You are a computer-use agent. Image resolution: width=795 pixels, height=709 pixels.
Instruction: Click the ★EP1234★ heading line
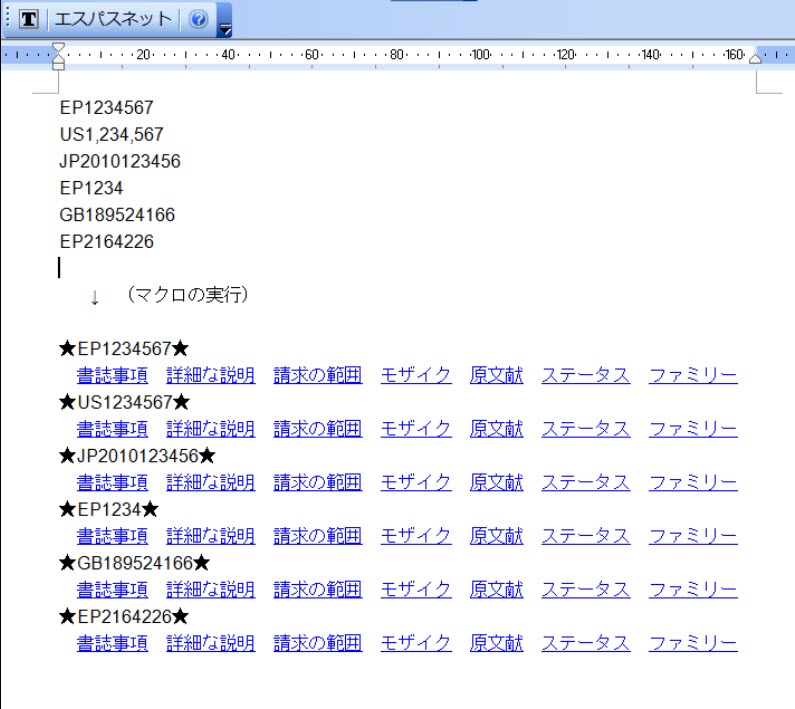[108, 510]
